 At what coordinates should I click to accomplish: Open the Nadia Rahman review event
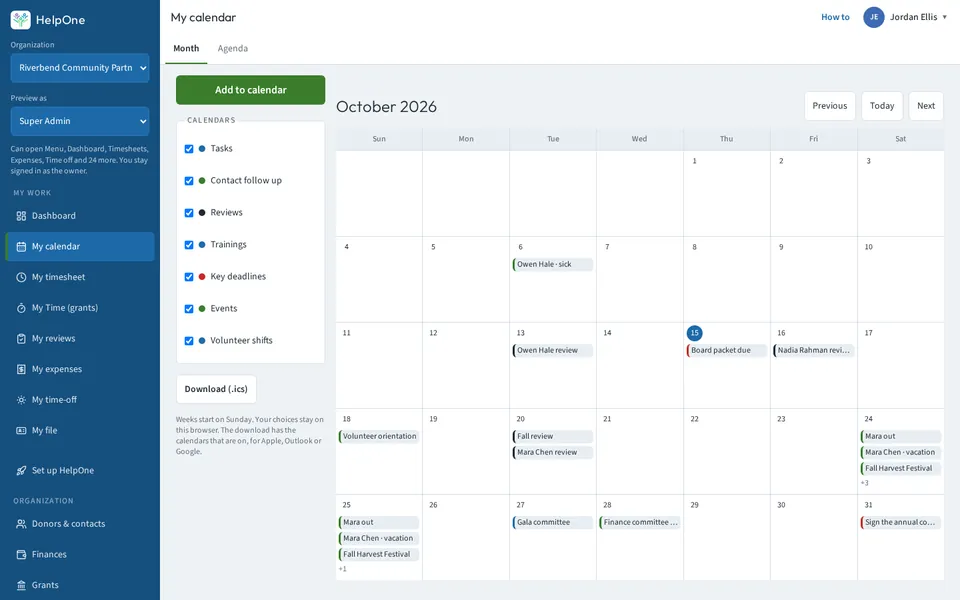(814, 350)
